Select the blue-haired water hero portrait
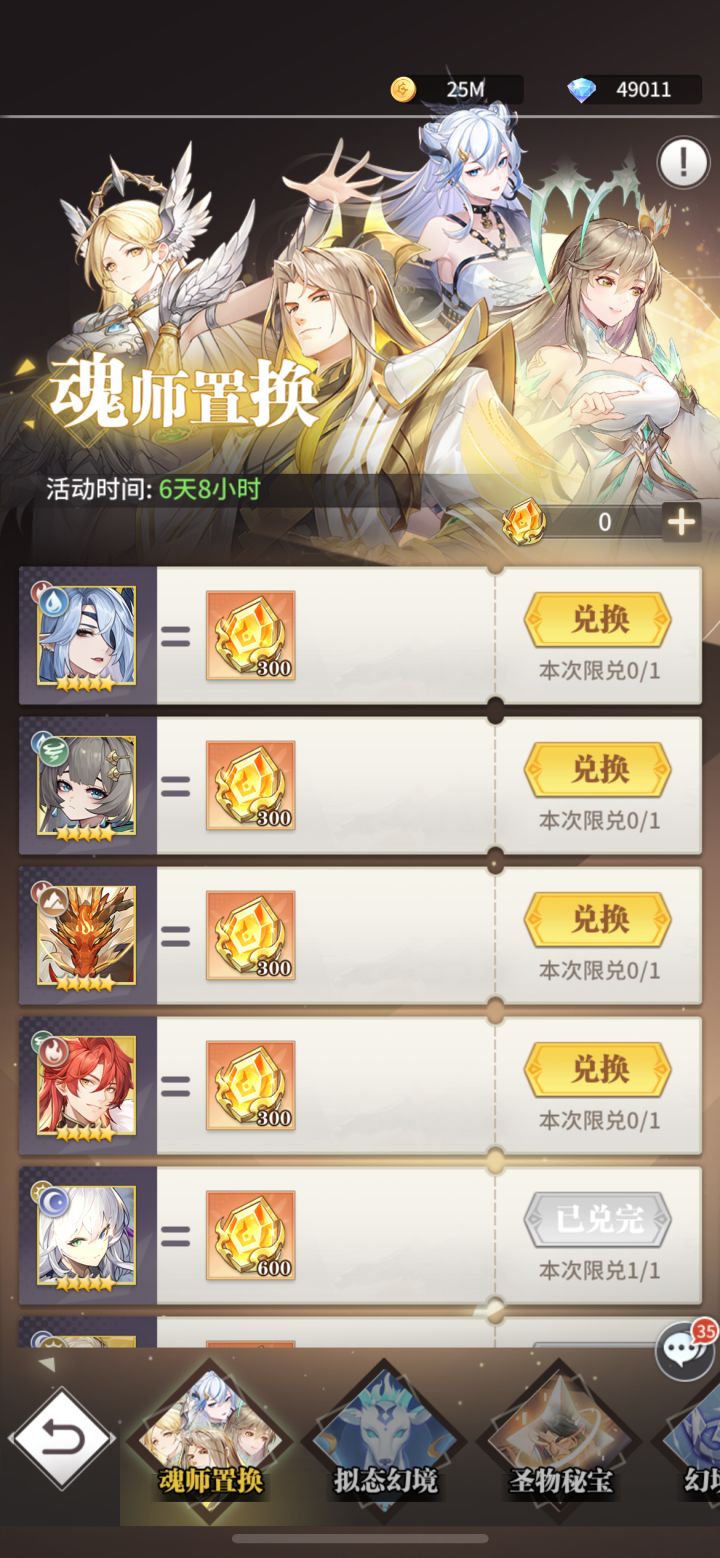This screenshot has width=720, height=1558. pyautogui.click(x=87, y=636)
